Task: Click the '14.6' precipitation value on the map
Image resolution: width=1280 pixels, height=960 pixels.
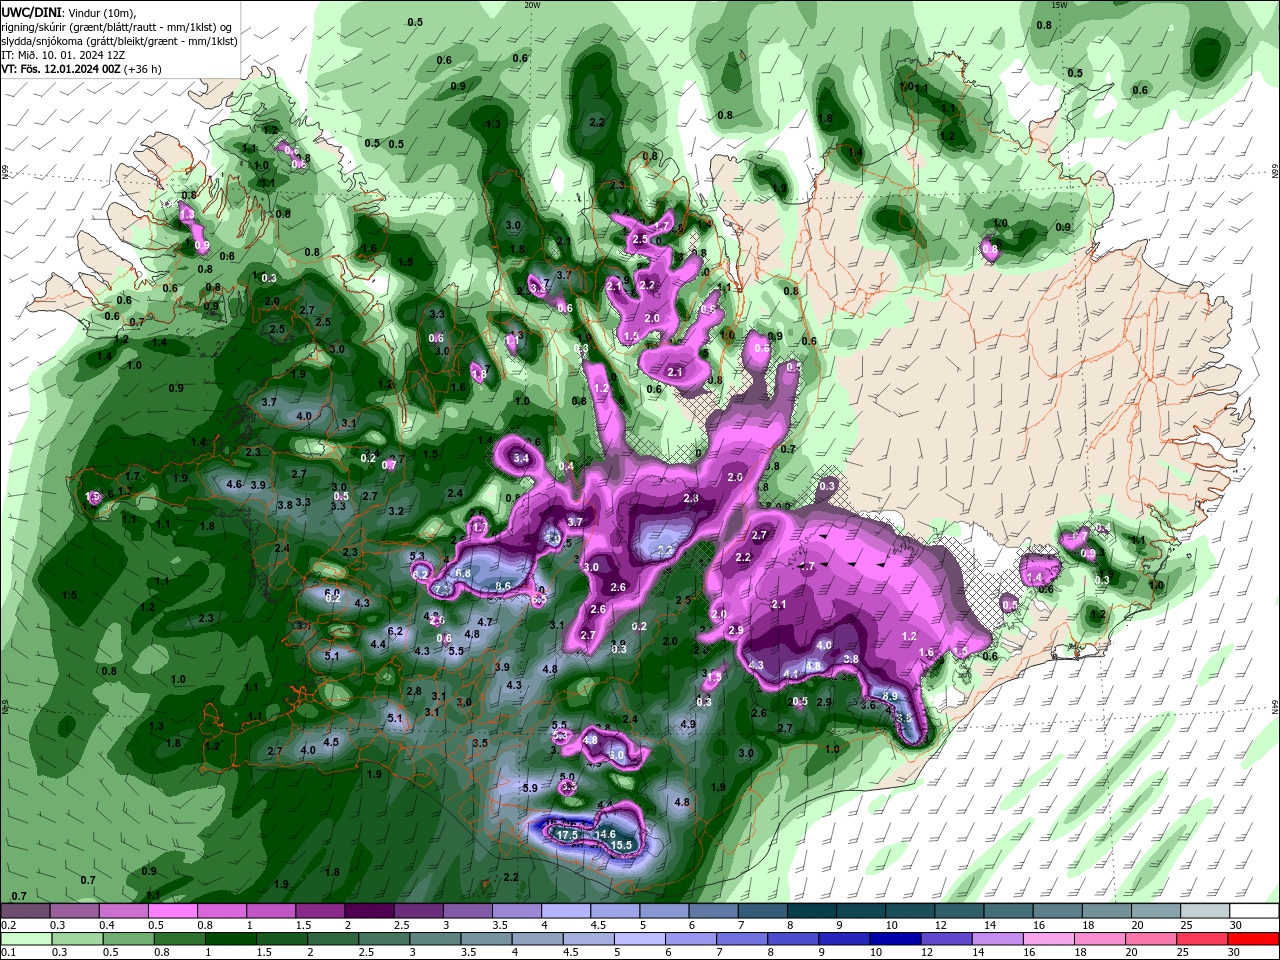Action: 605,834
